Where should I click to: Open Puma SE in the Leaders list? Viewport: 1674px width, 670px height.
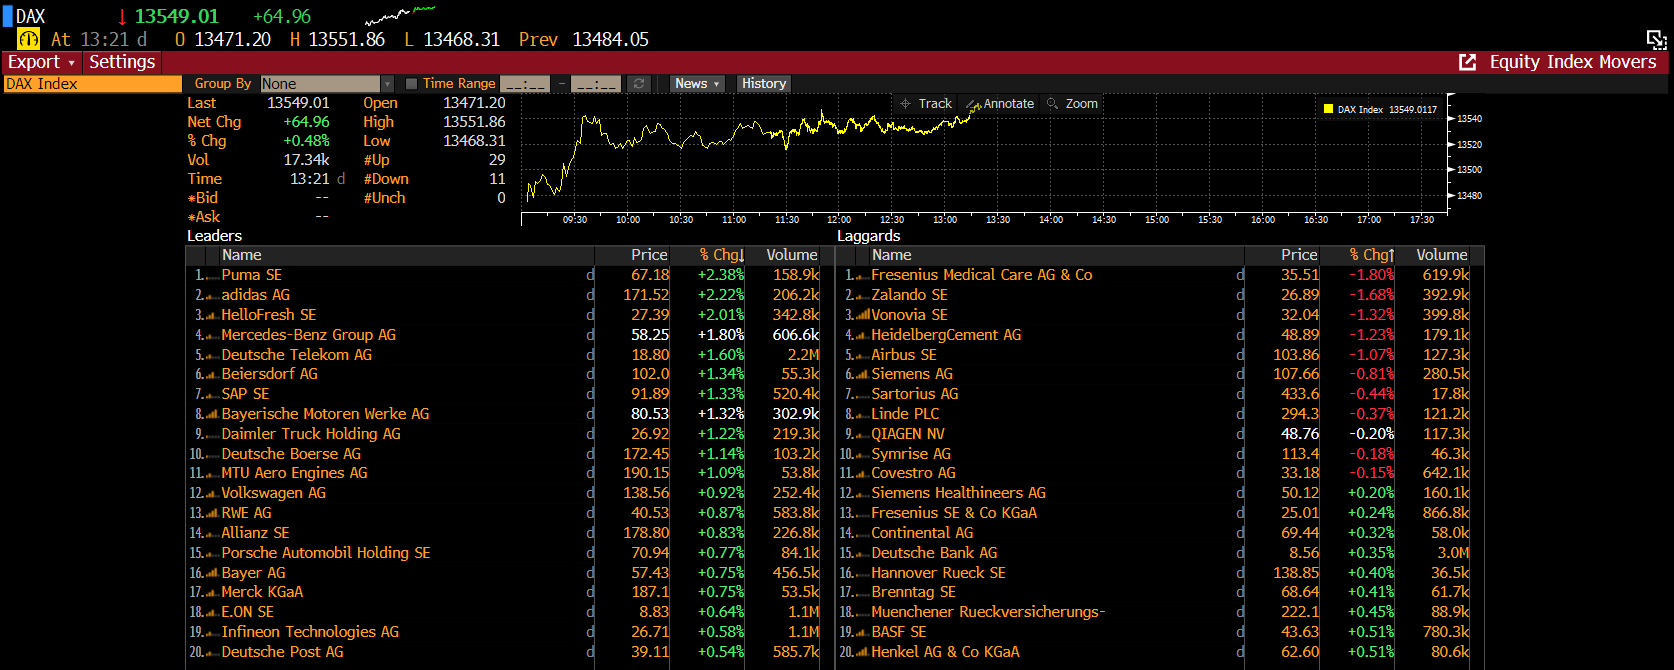click(x=251, y=275)
